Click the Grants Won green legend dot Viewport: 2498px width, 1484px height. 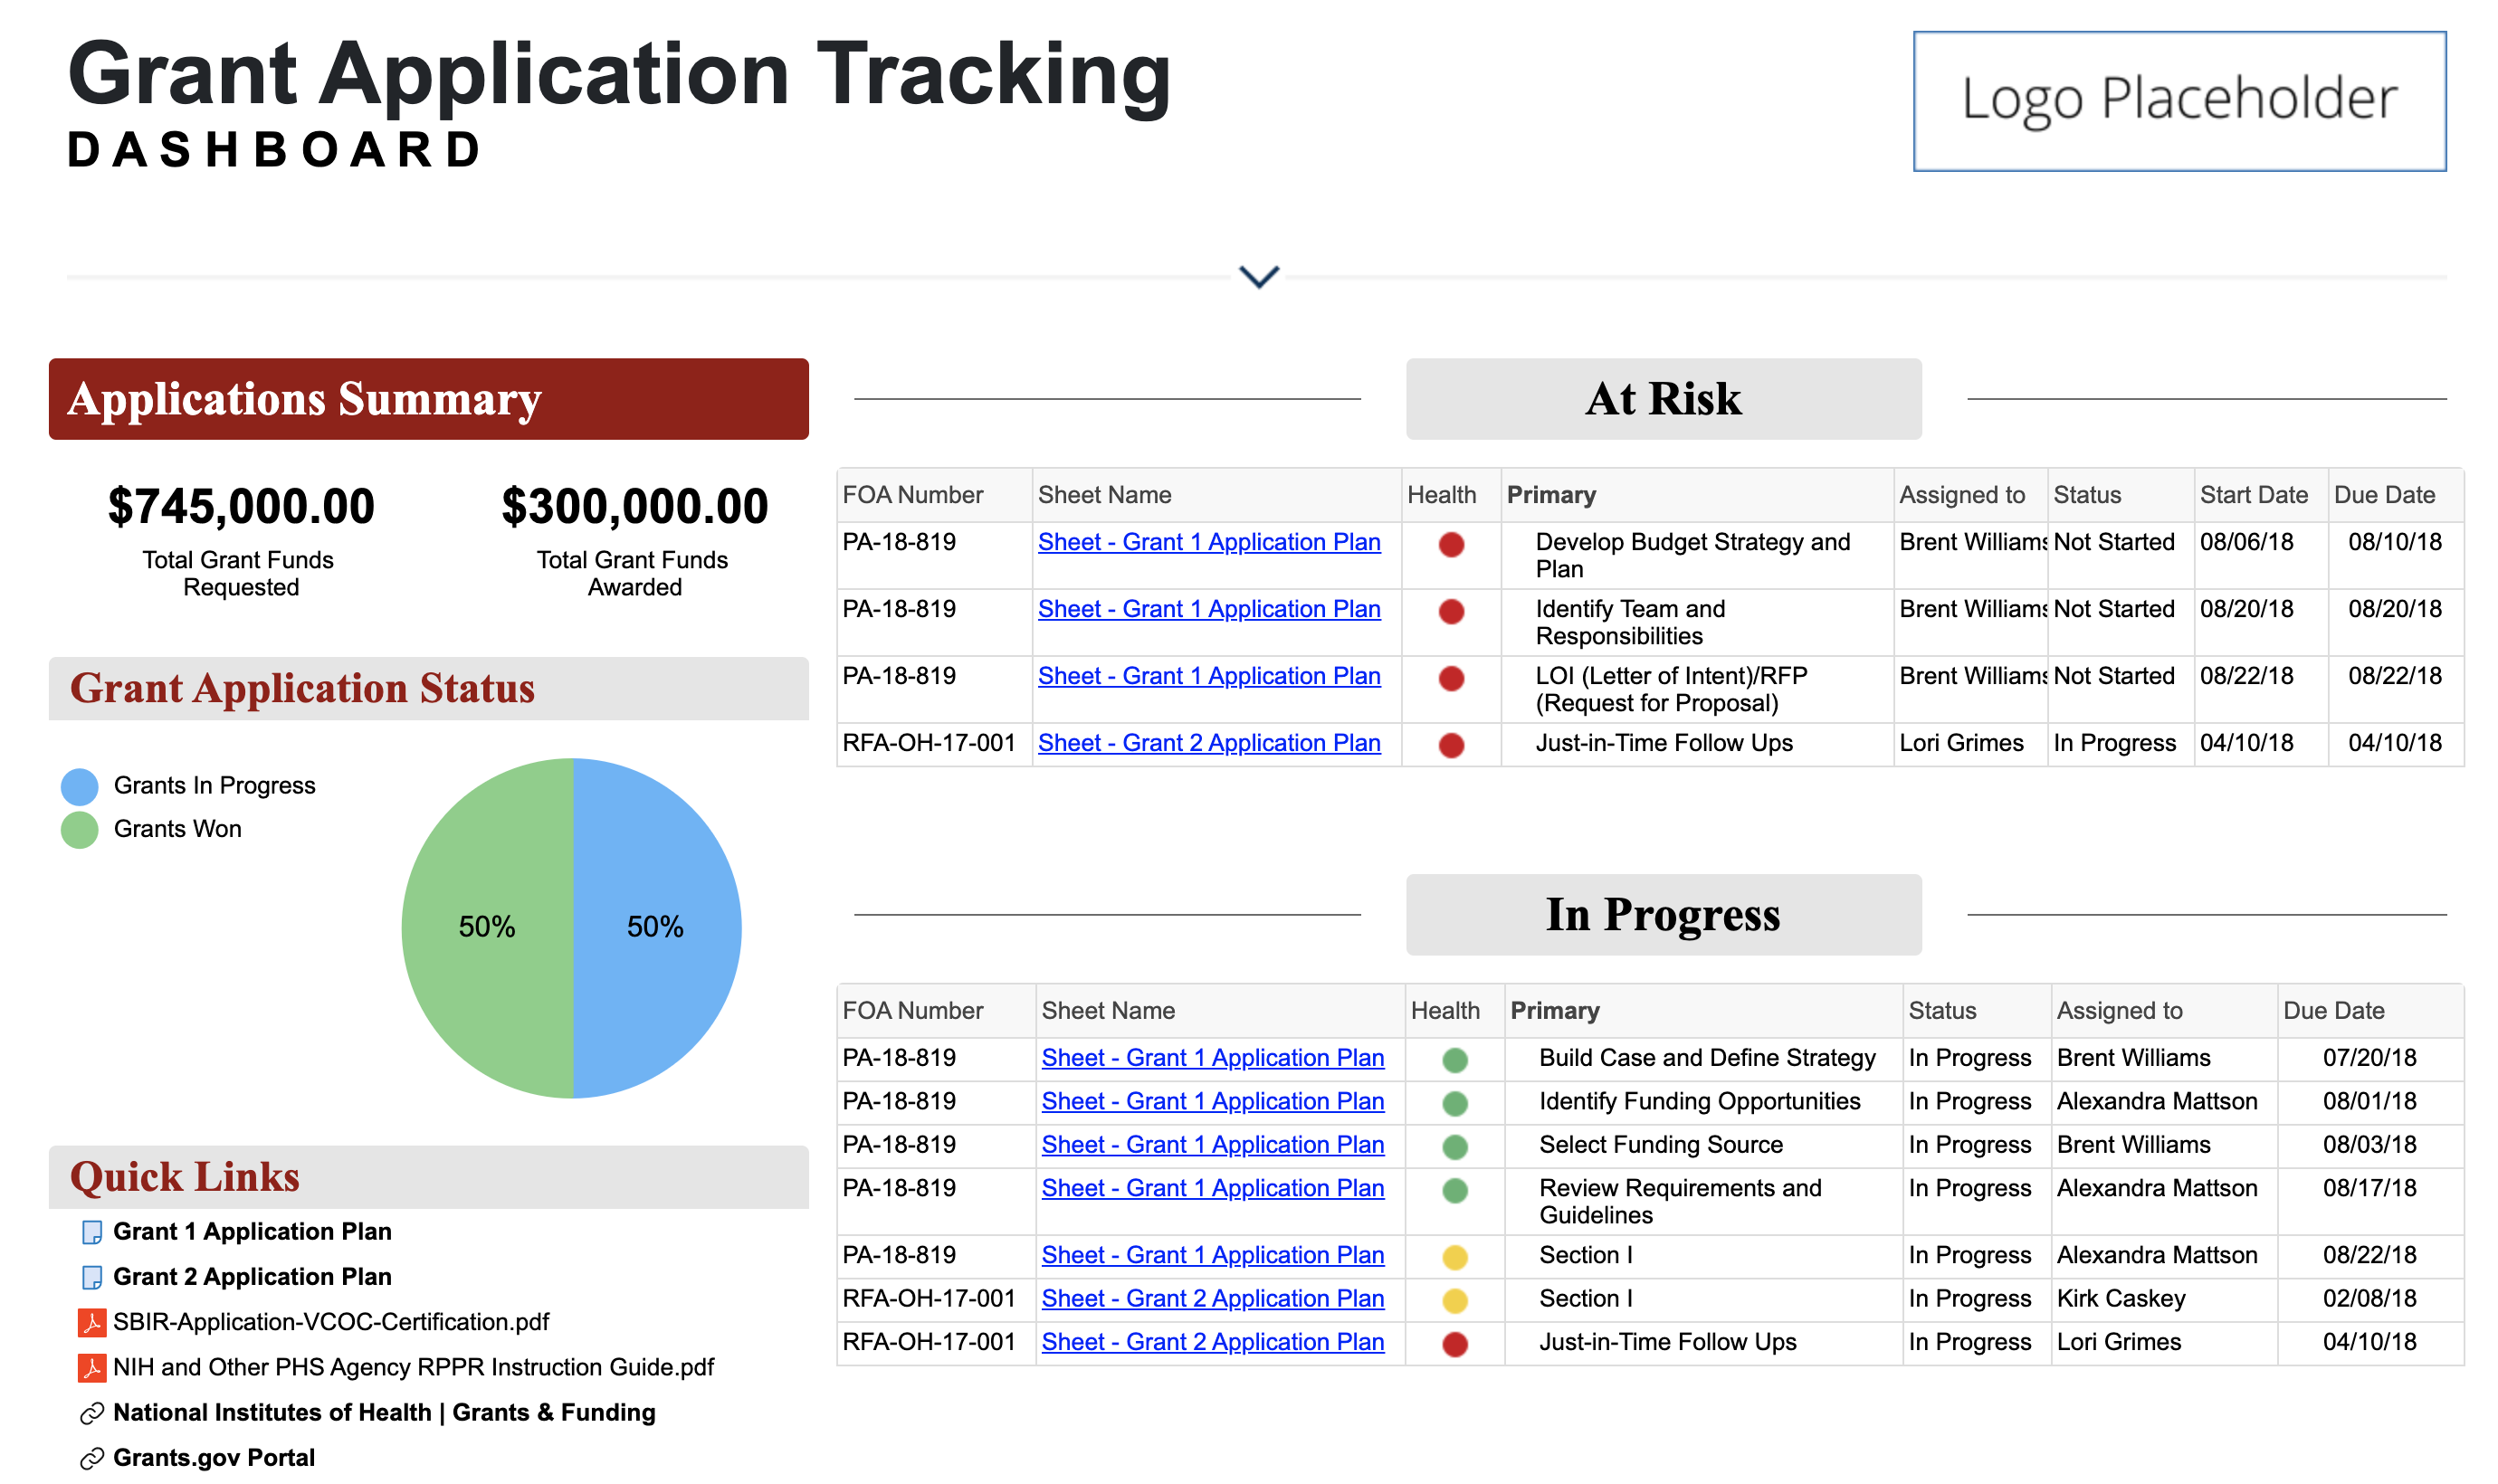pyautogui.click(x=79, y=829)
